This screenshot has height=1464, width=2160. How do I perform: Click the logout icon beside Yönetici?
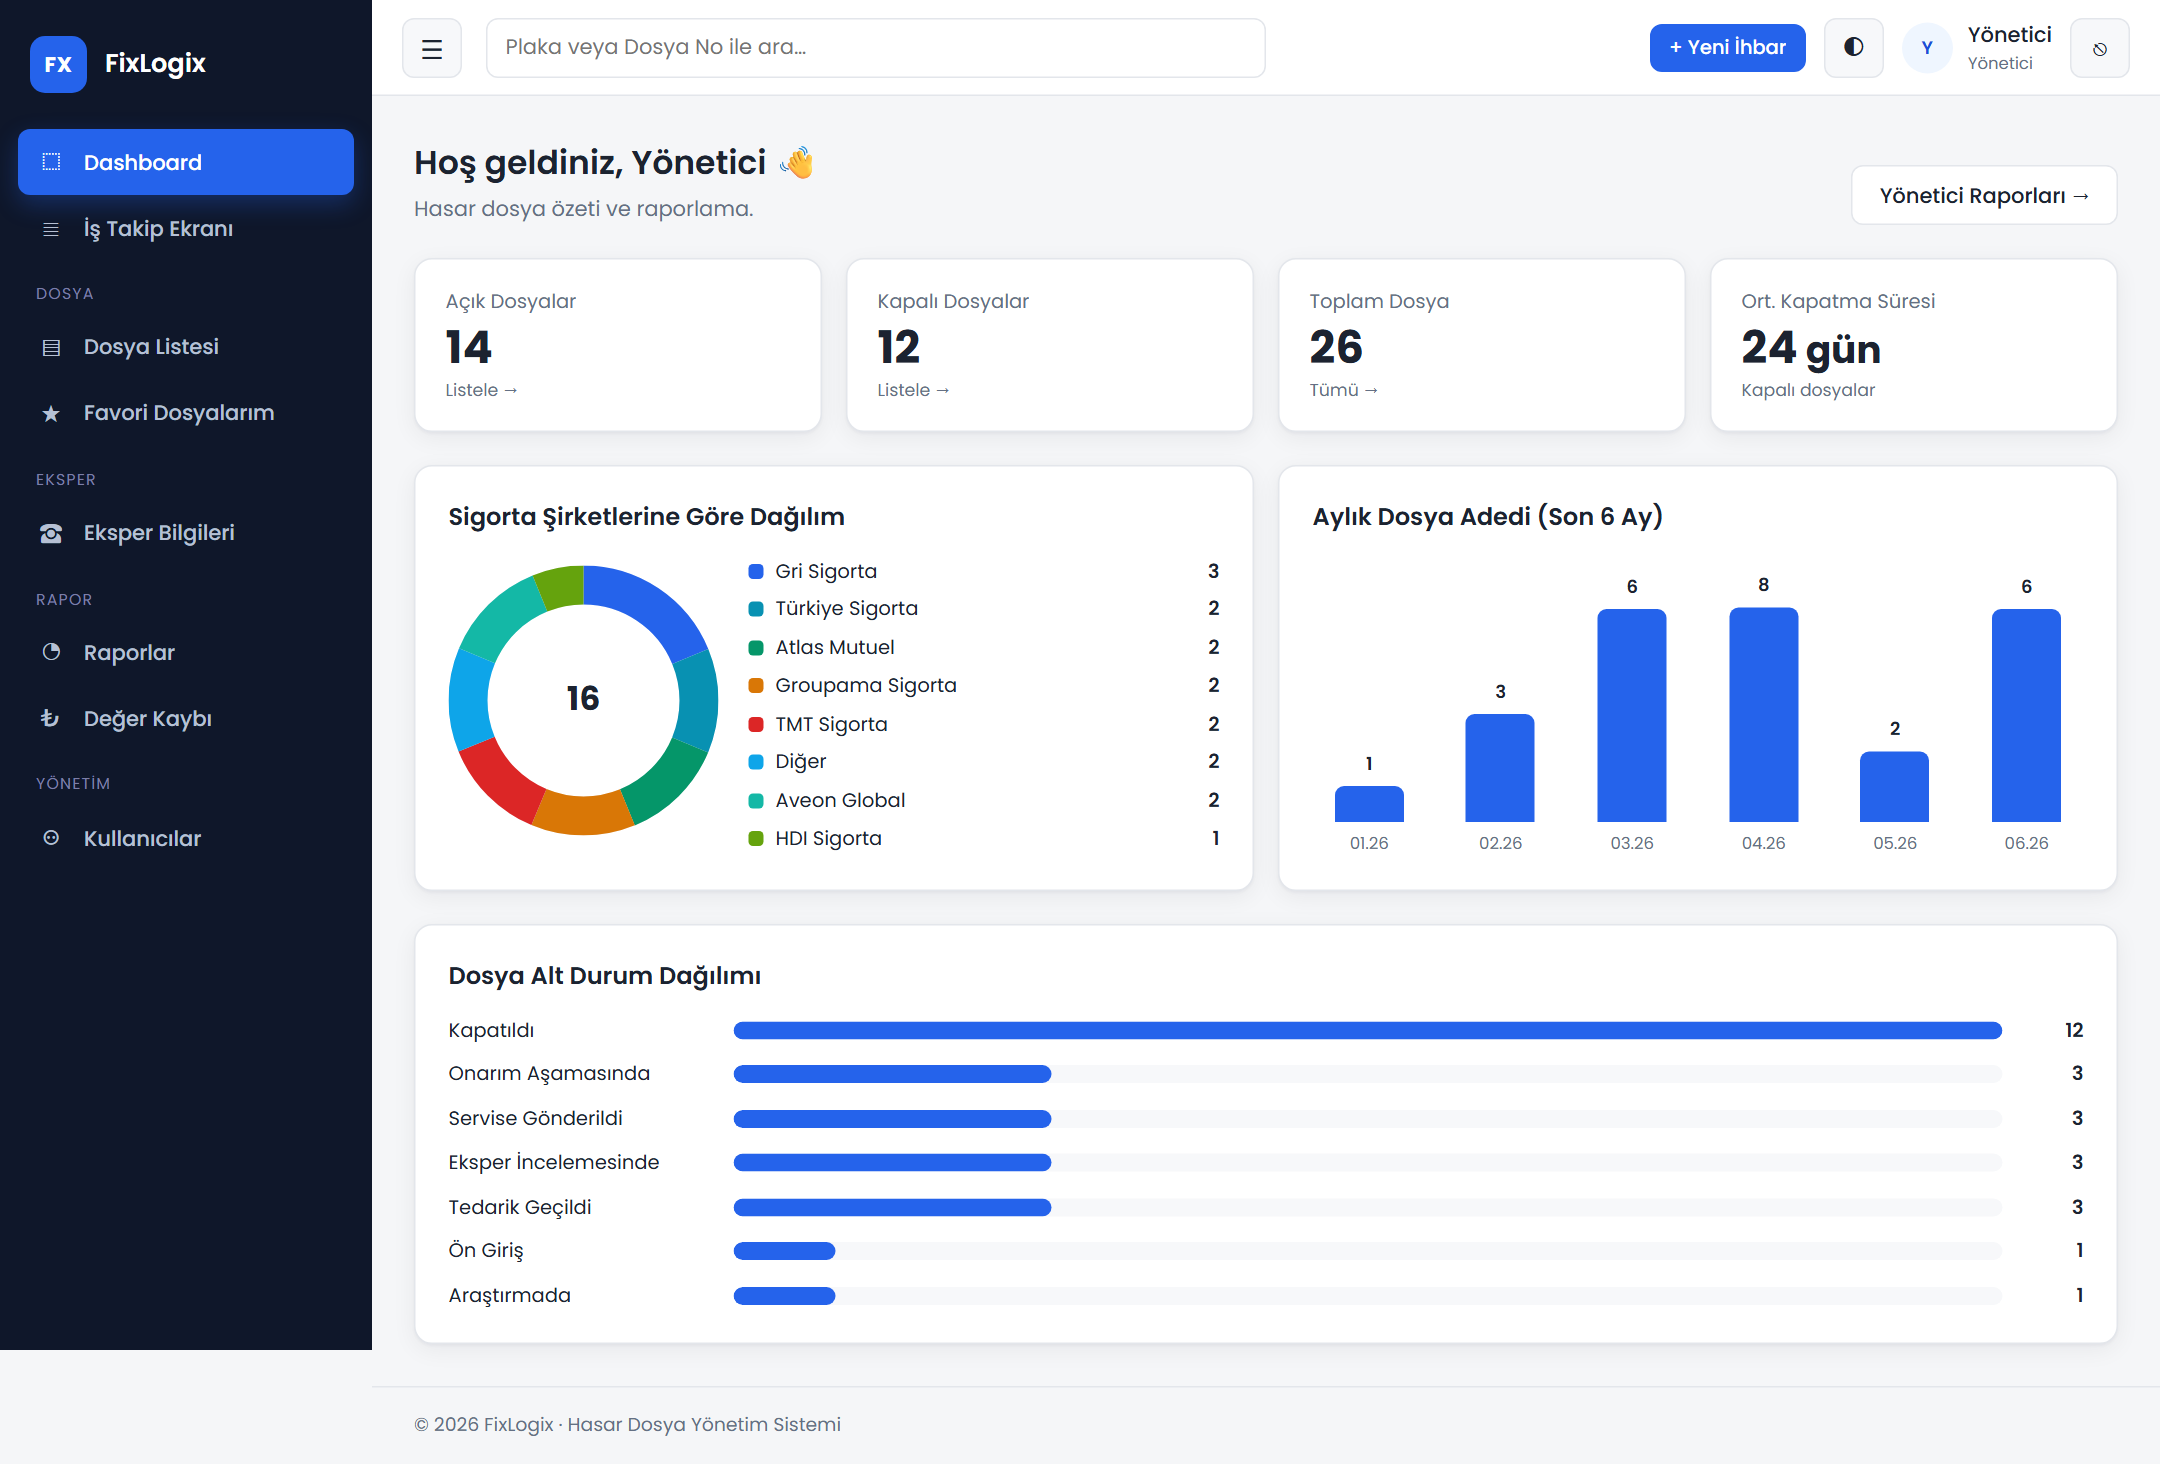click(x=2099, y=48)
